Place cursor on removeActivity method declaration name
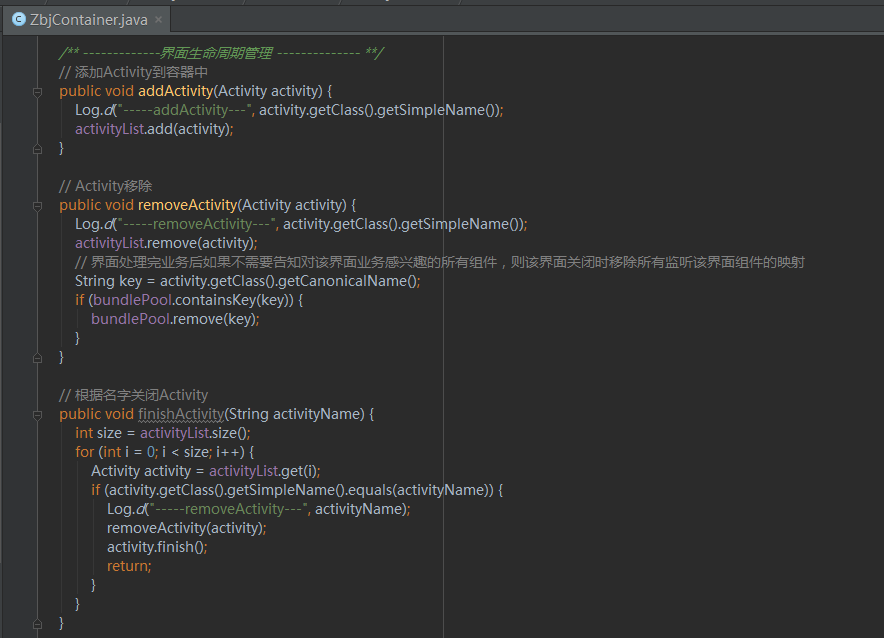 click(186, 205)
